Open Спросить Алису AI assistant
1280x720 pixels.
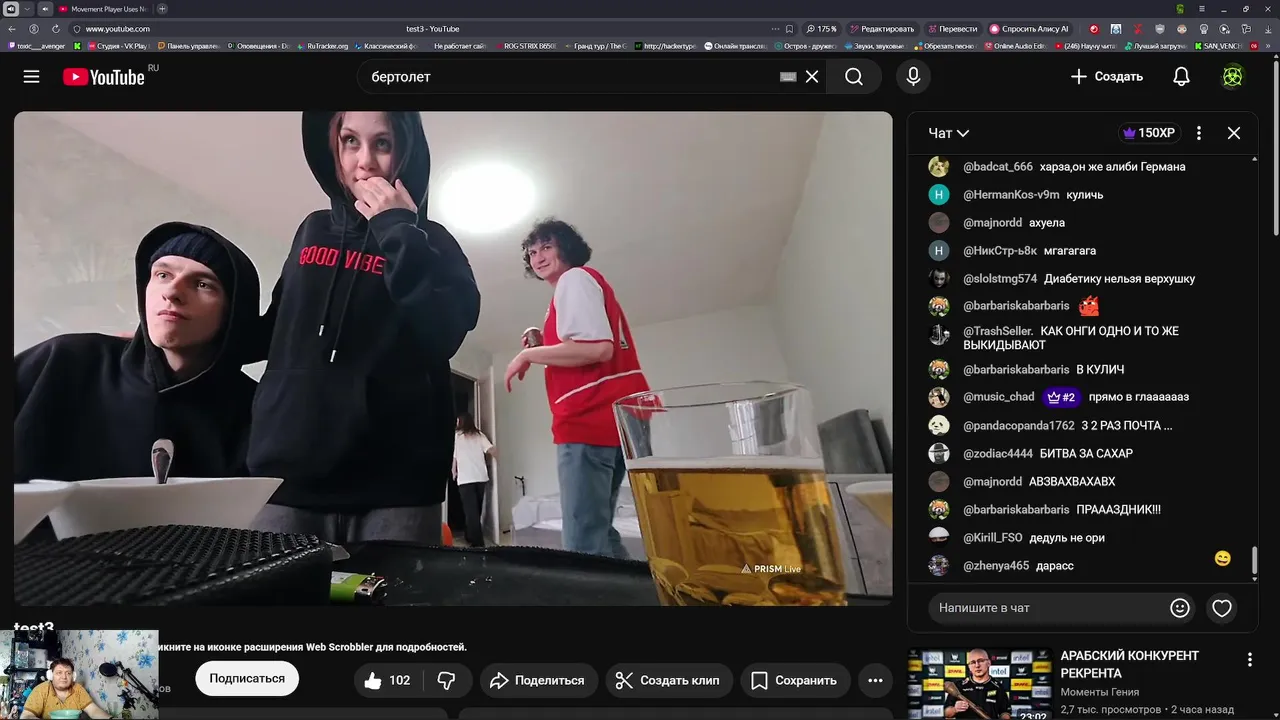(x=1029, y=29)
